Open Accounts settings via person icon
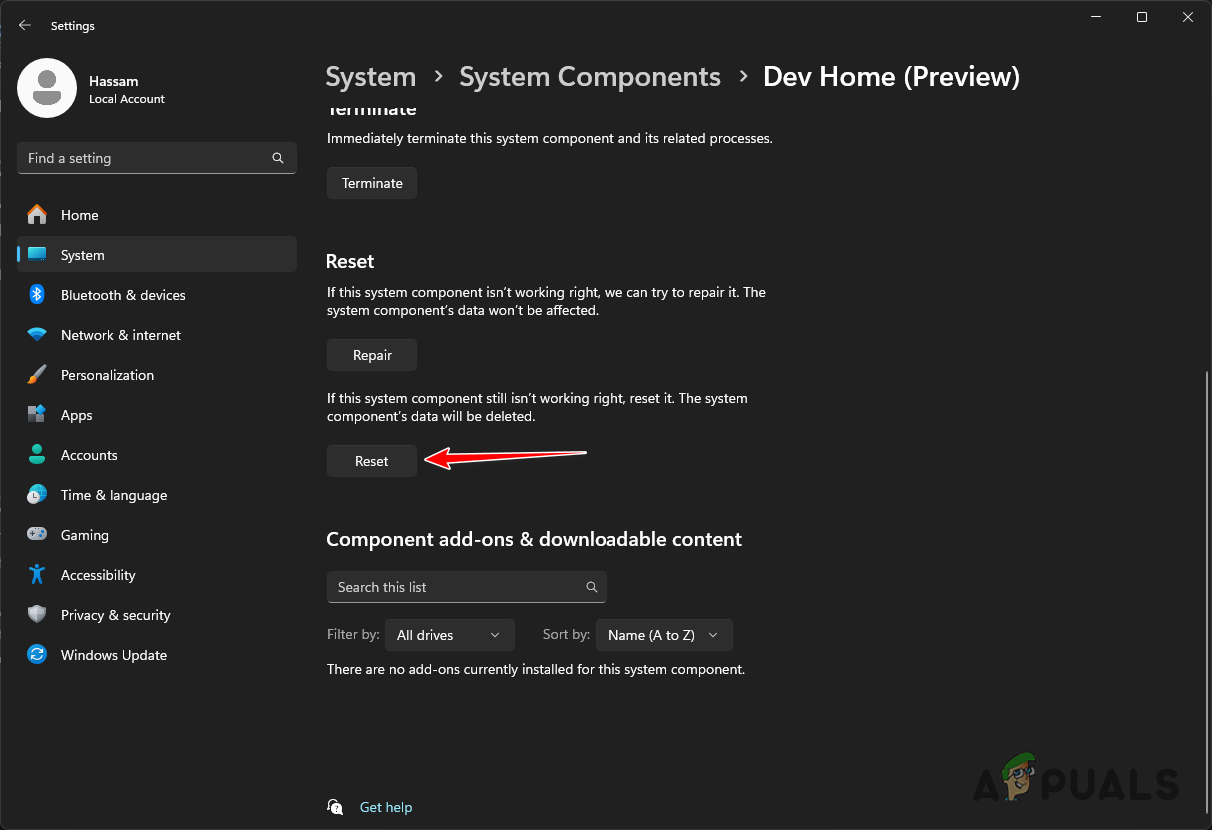 pos(37,455)
